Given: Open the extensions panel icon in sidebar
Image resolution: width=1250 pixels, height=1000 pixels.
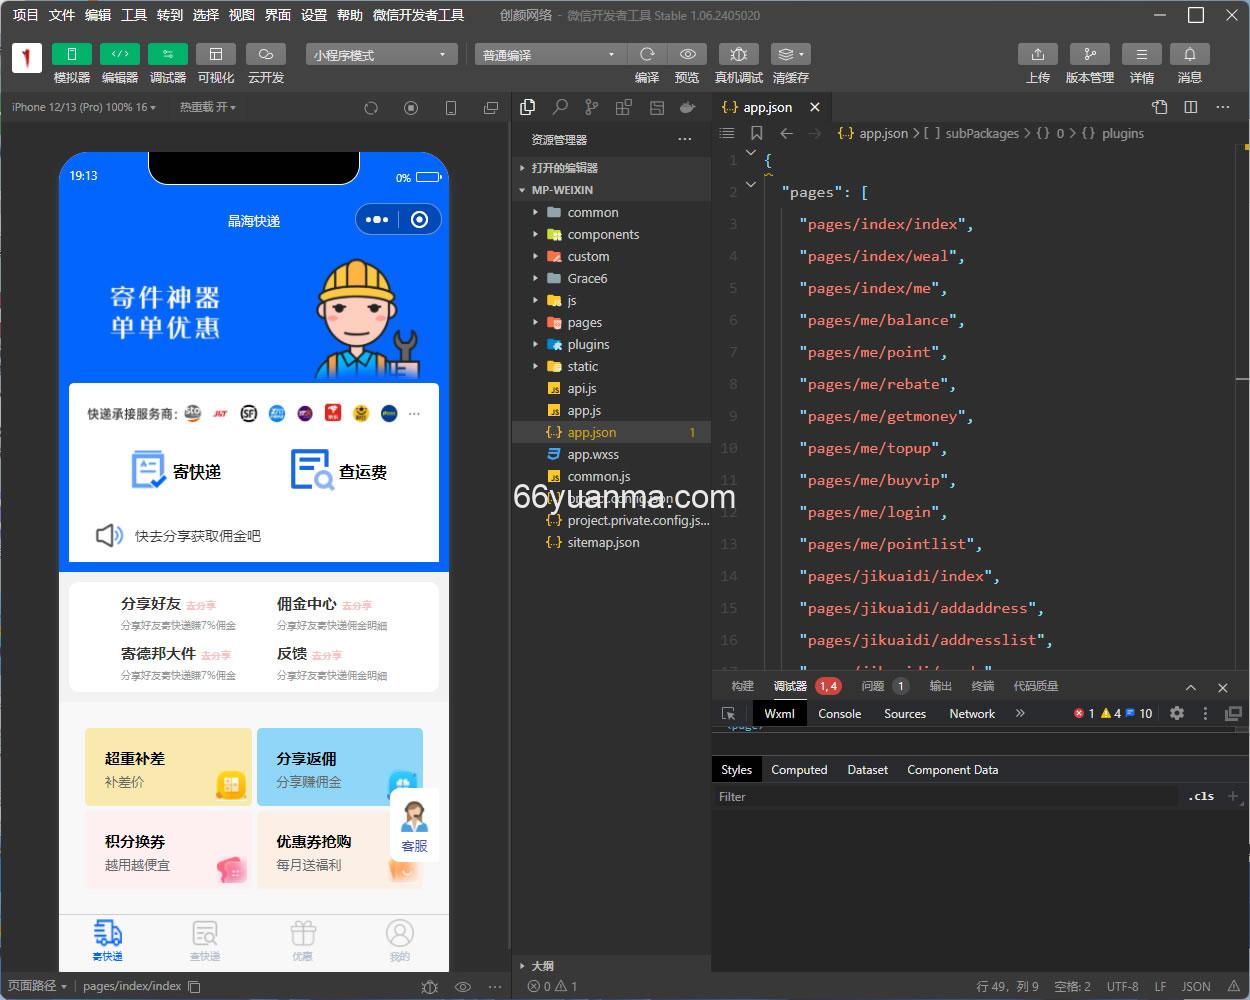Looking at the screenshot, I should pos(624,107).
